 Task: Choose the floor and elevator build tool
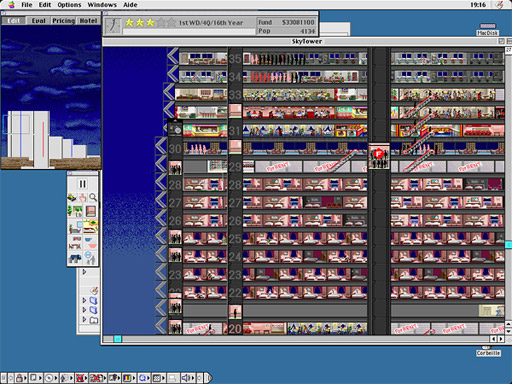[x=91, y=211]
